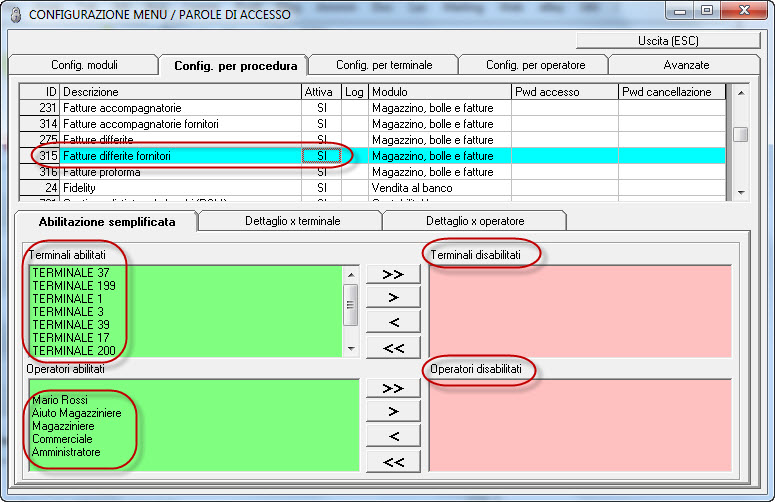Select TERMINALE 37 in enabled terminals
This screenshot has height=502, width=775.
(71, 273)
